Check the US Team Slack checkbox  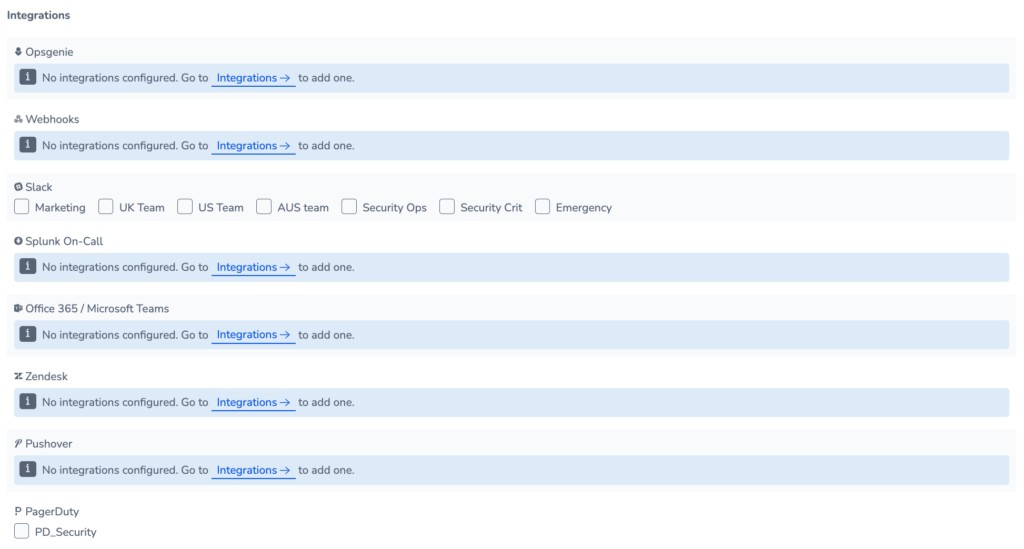[x=185, y=207]
